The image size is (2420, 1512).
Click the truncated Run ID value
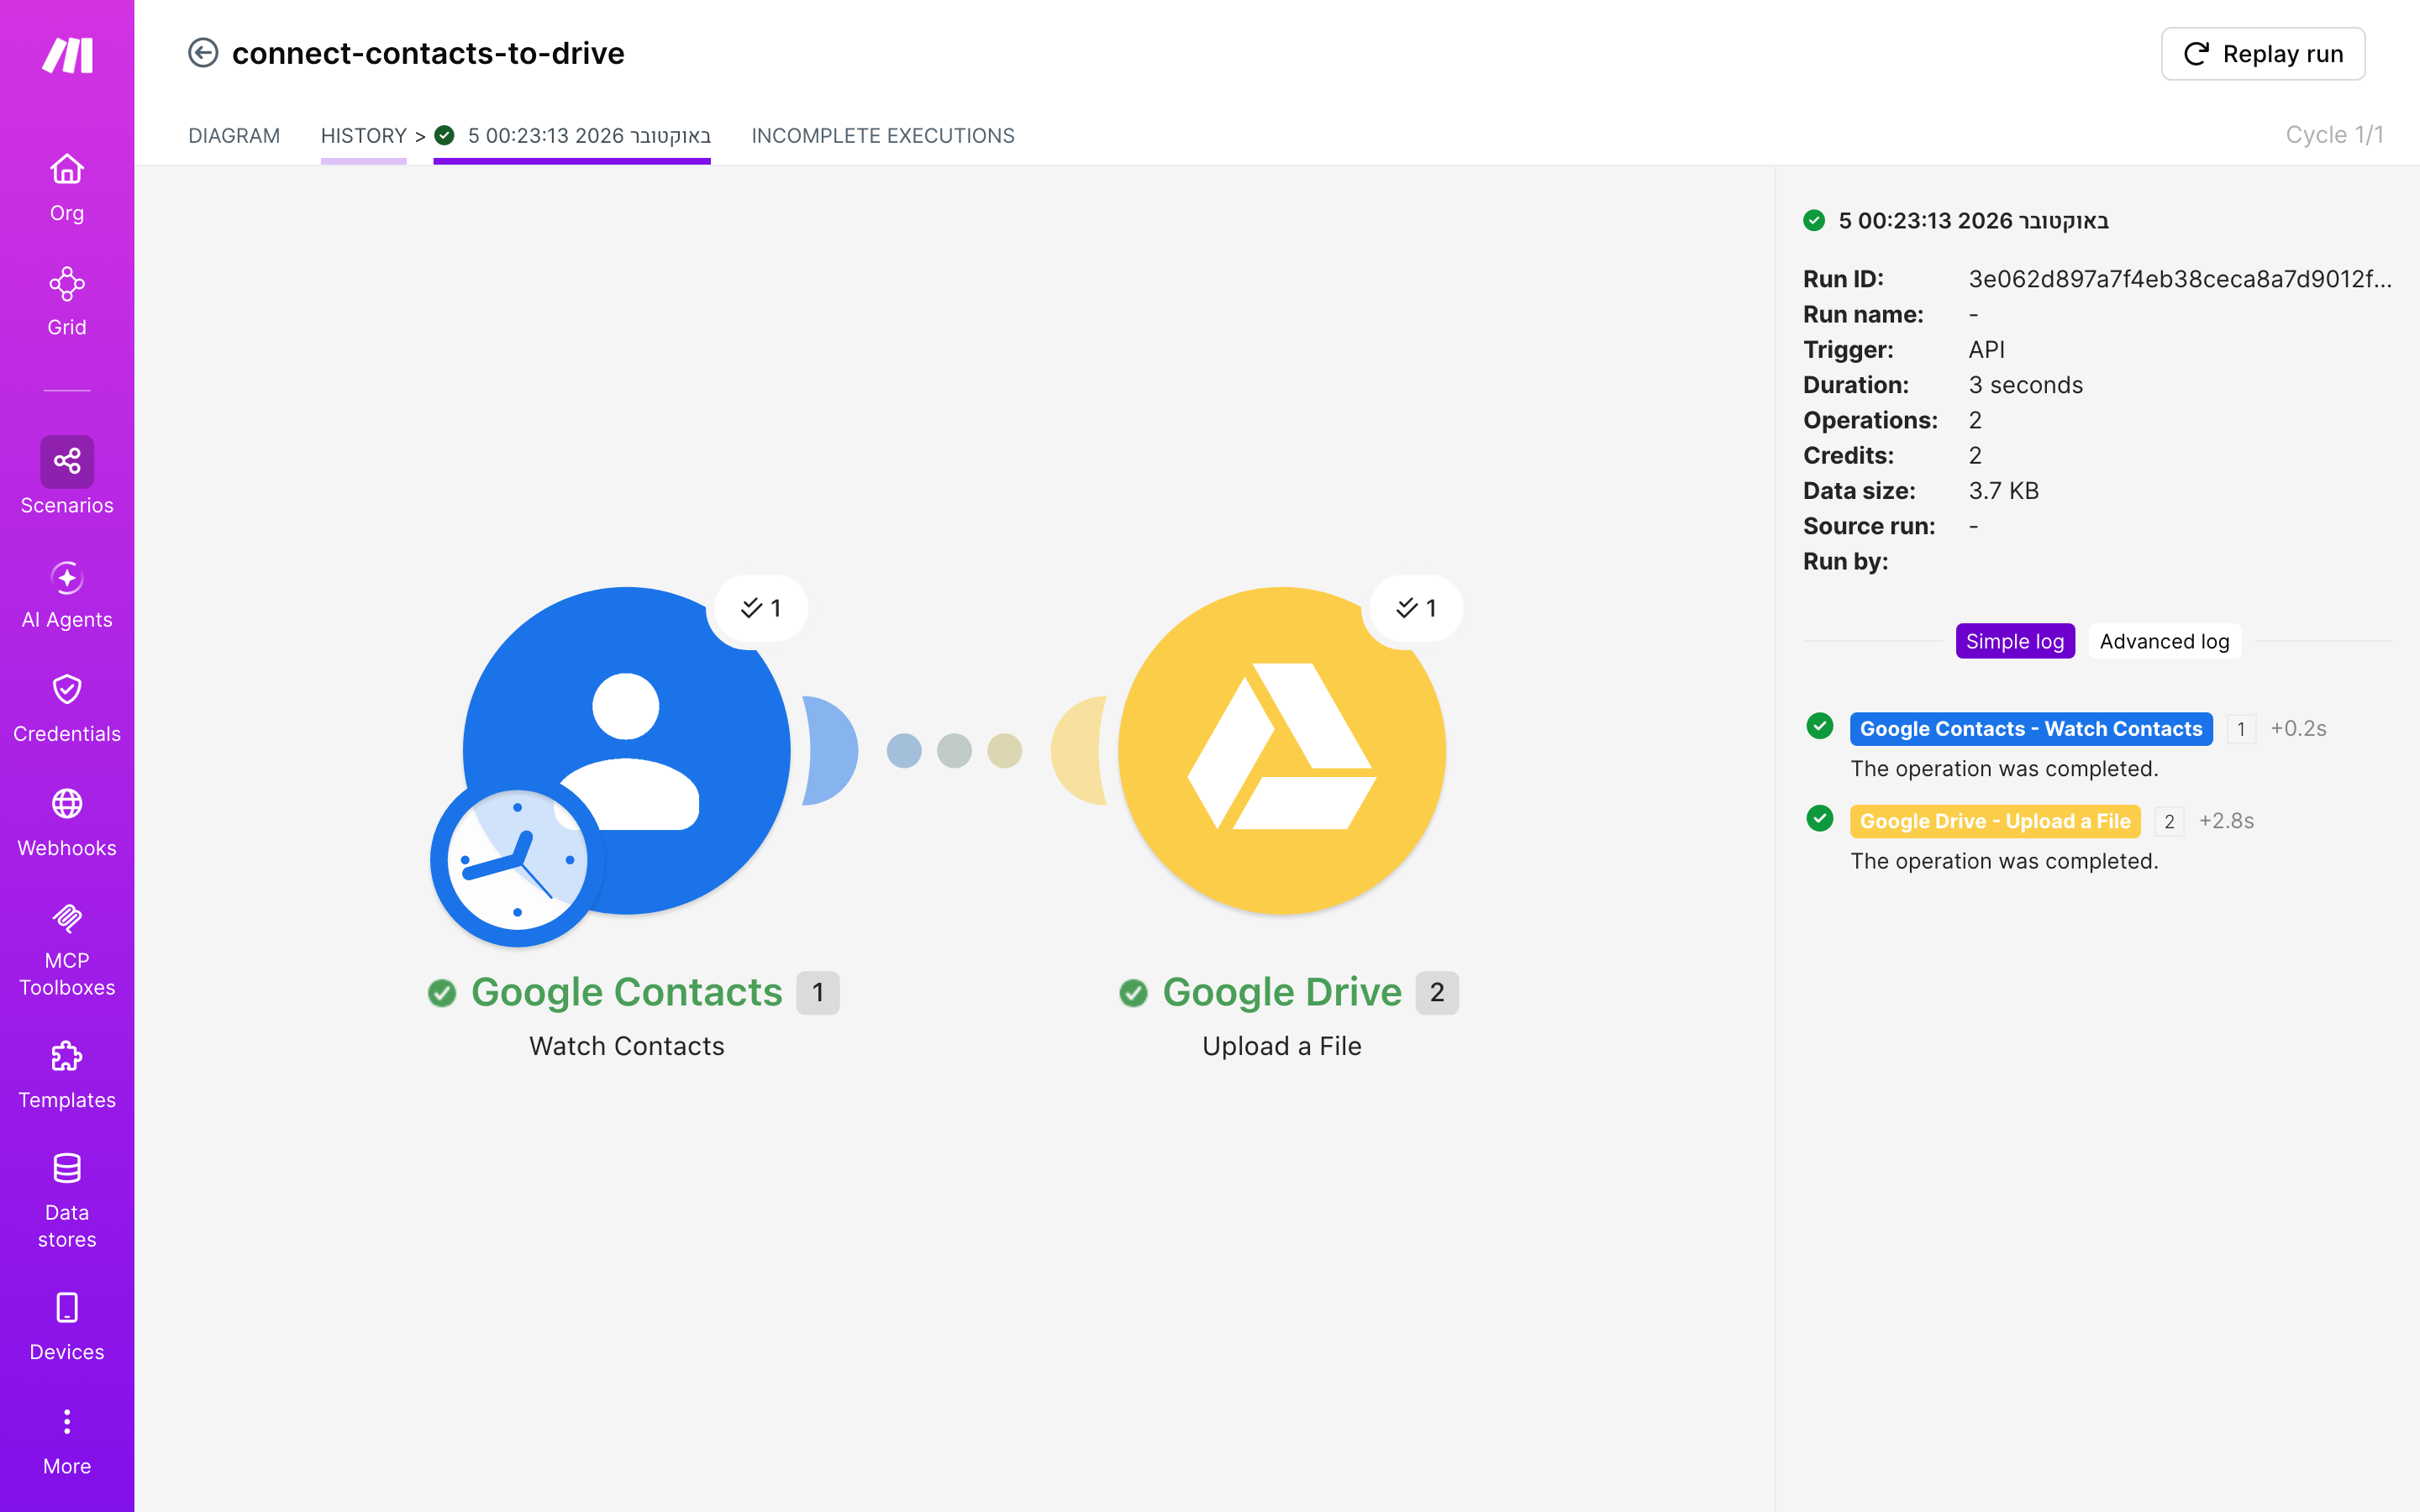tap(2180, 279)
